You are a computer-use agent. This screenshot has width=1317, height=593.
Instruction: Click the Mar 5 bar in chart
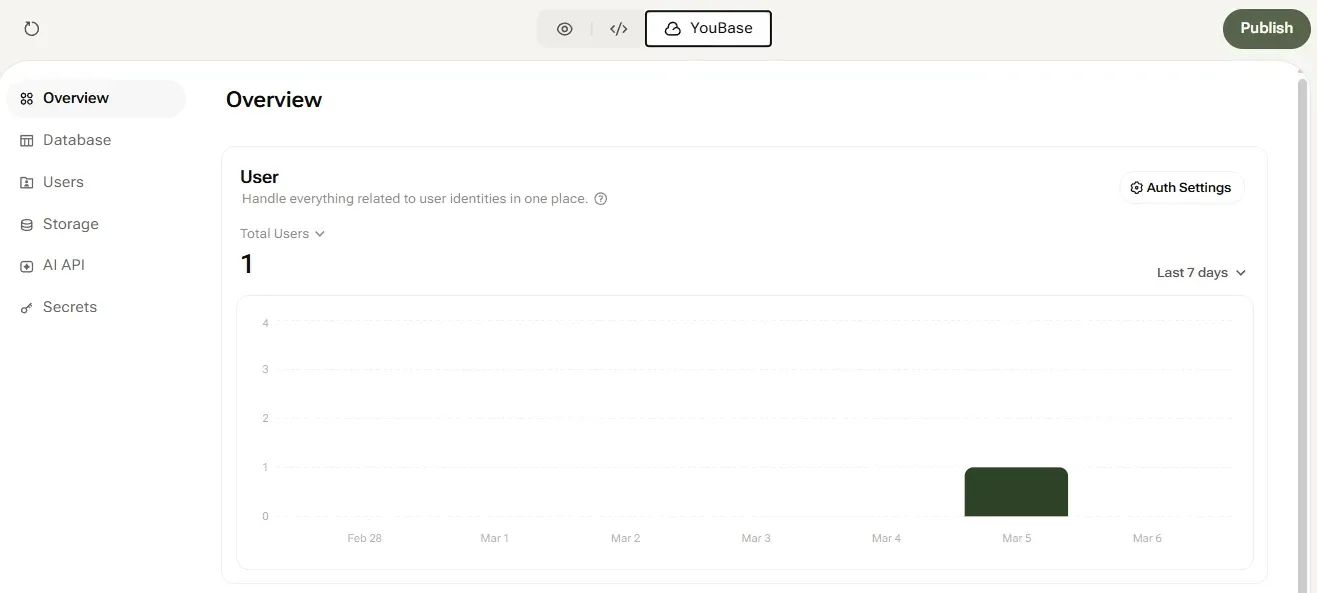pyautogui.click(x=1016, y=492)
